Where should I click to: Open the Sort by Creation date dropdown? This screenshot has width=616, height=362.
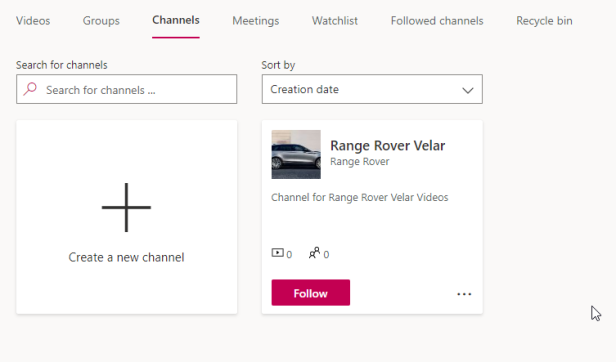(372, 89)
